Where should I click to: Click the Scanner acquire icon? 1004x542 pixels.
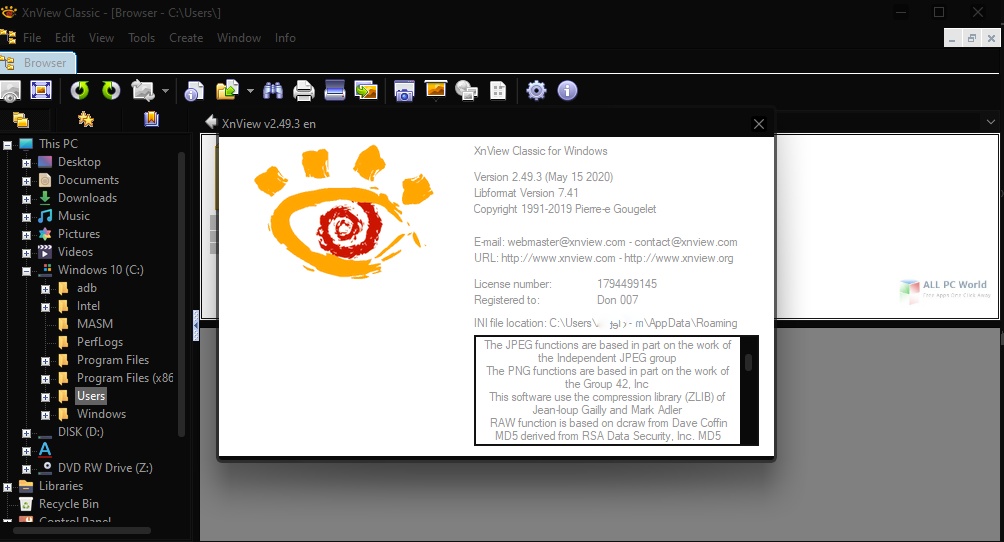click(x=335, y=90)
